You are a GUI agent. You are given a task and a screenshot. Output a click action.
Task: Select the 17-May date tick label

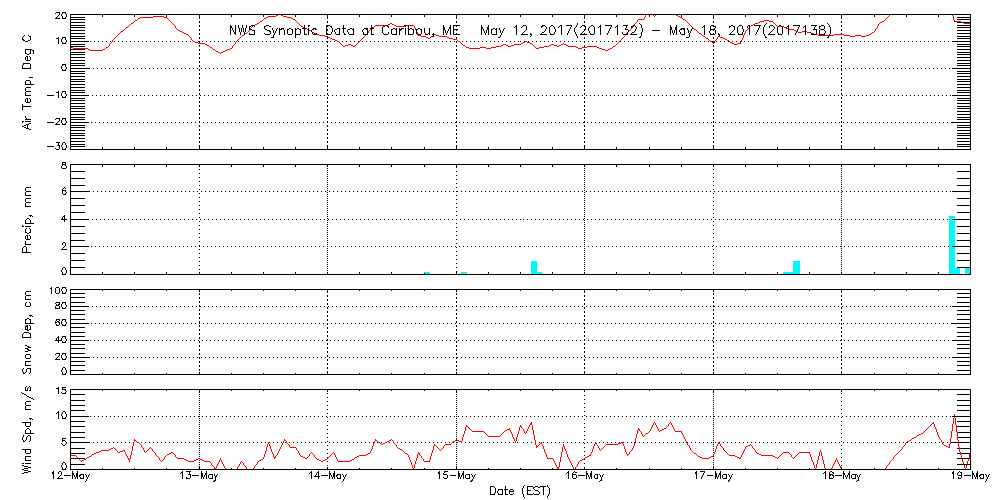tap(713, 477)
